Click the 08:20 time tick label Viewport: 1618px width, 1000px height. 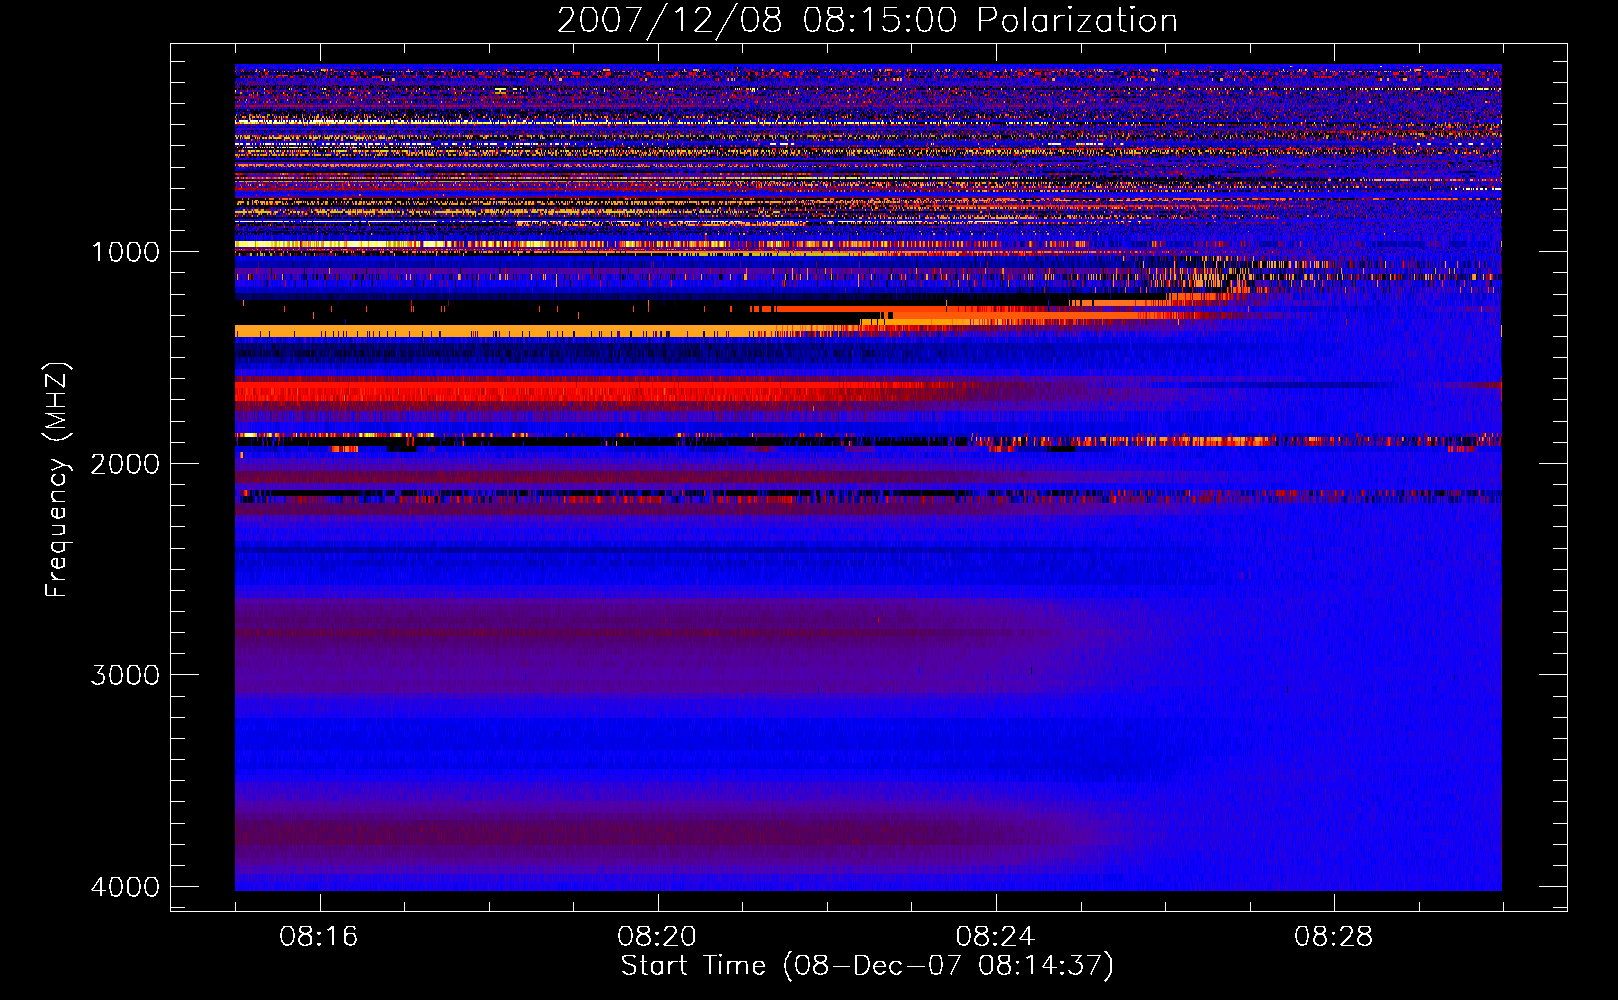pos(657,937)
